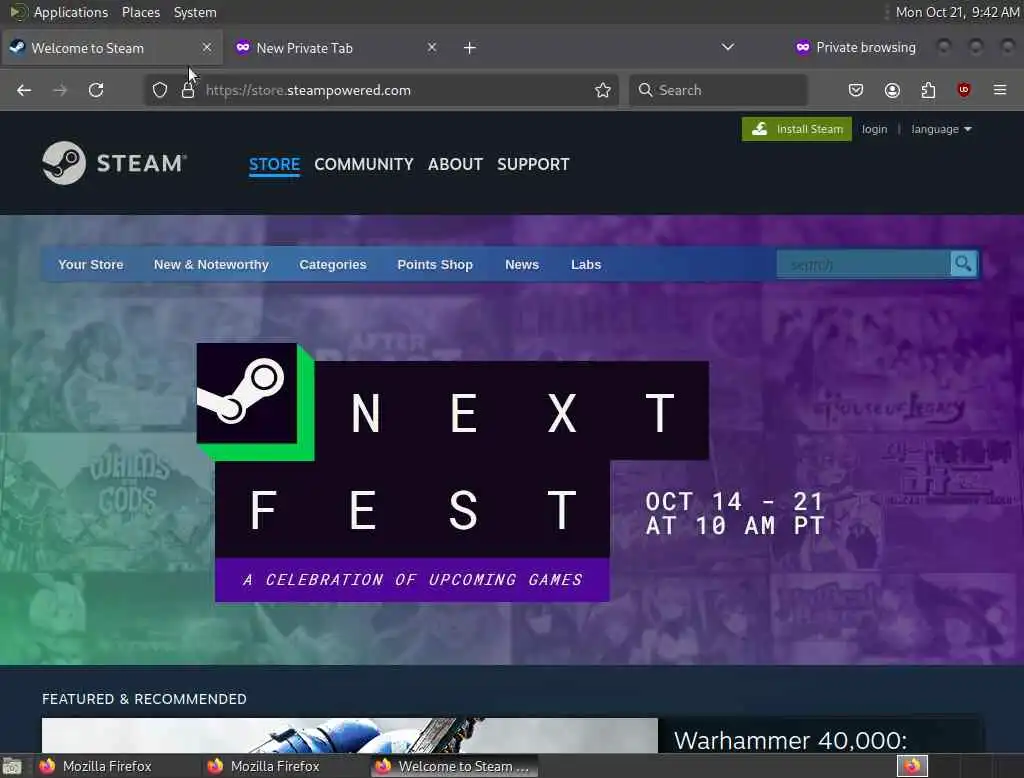Go to the ABOUT page
1024x778 pixels.
click(455, 164)
